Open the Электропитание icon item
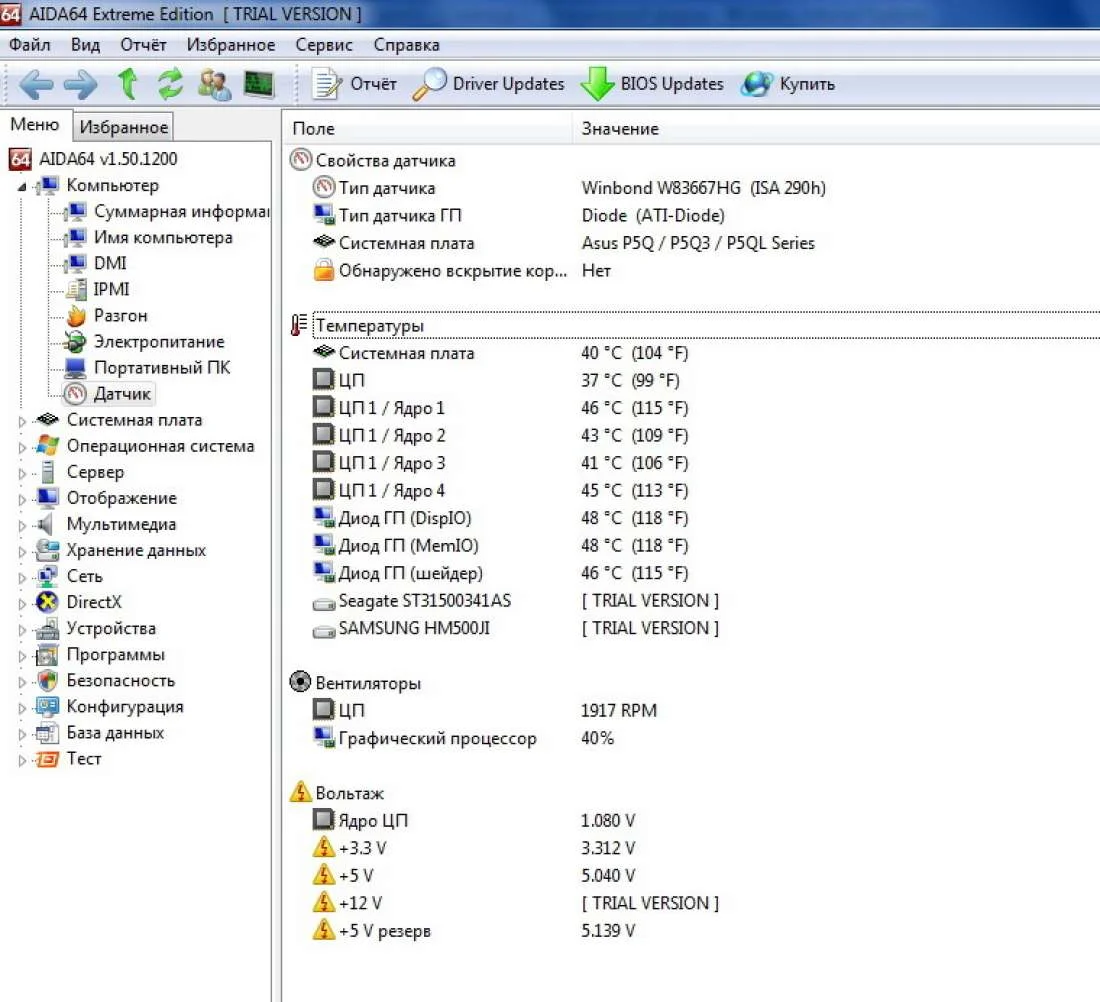The height and width of the screenshot is (1002, 1100). 76,342
